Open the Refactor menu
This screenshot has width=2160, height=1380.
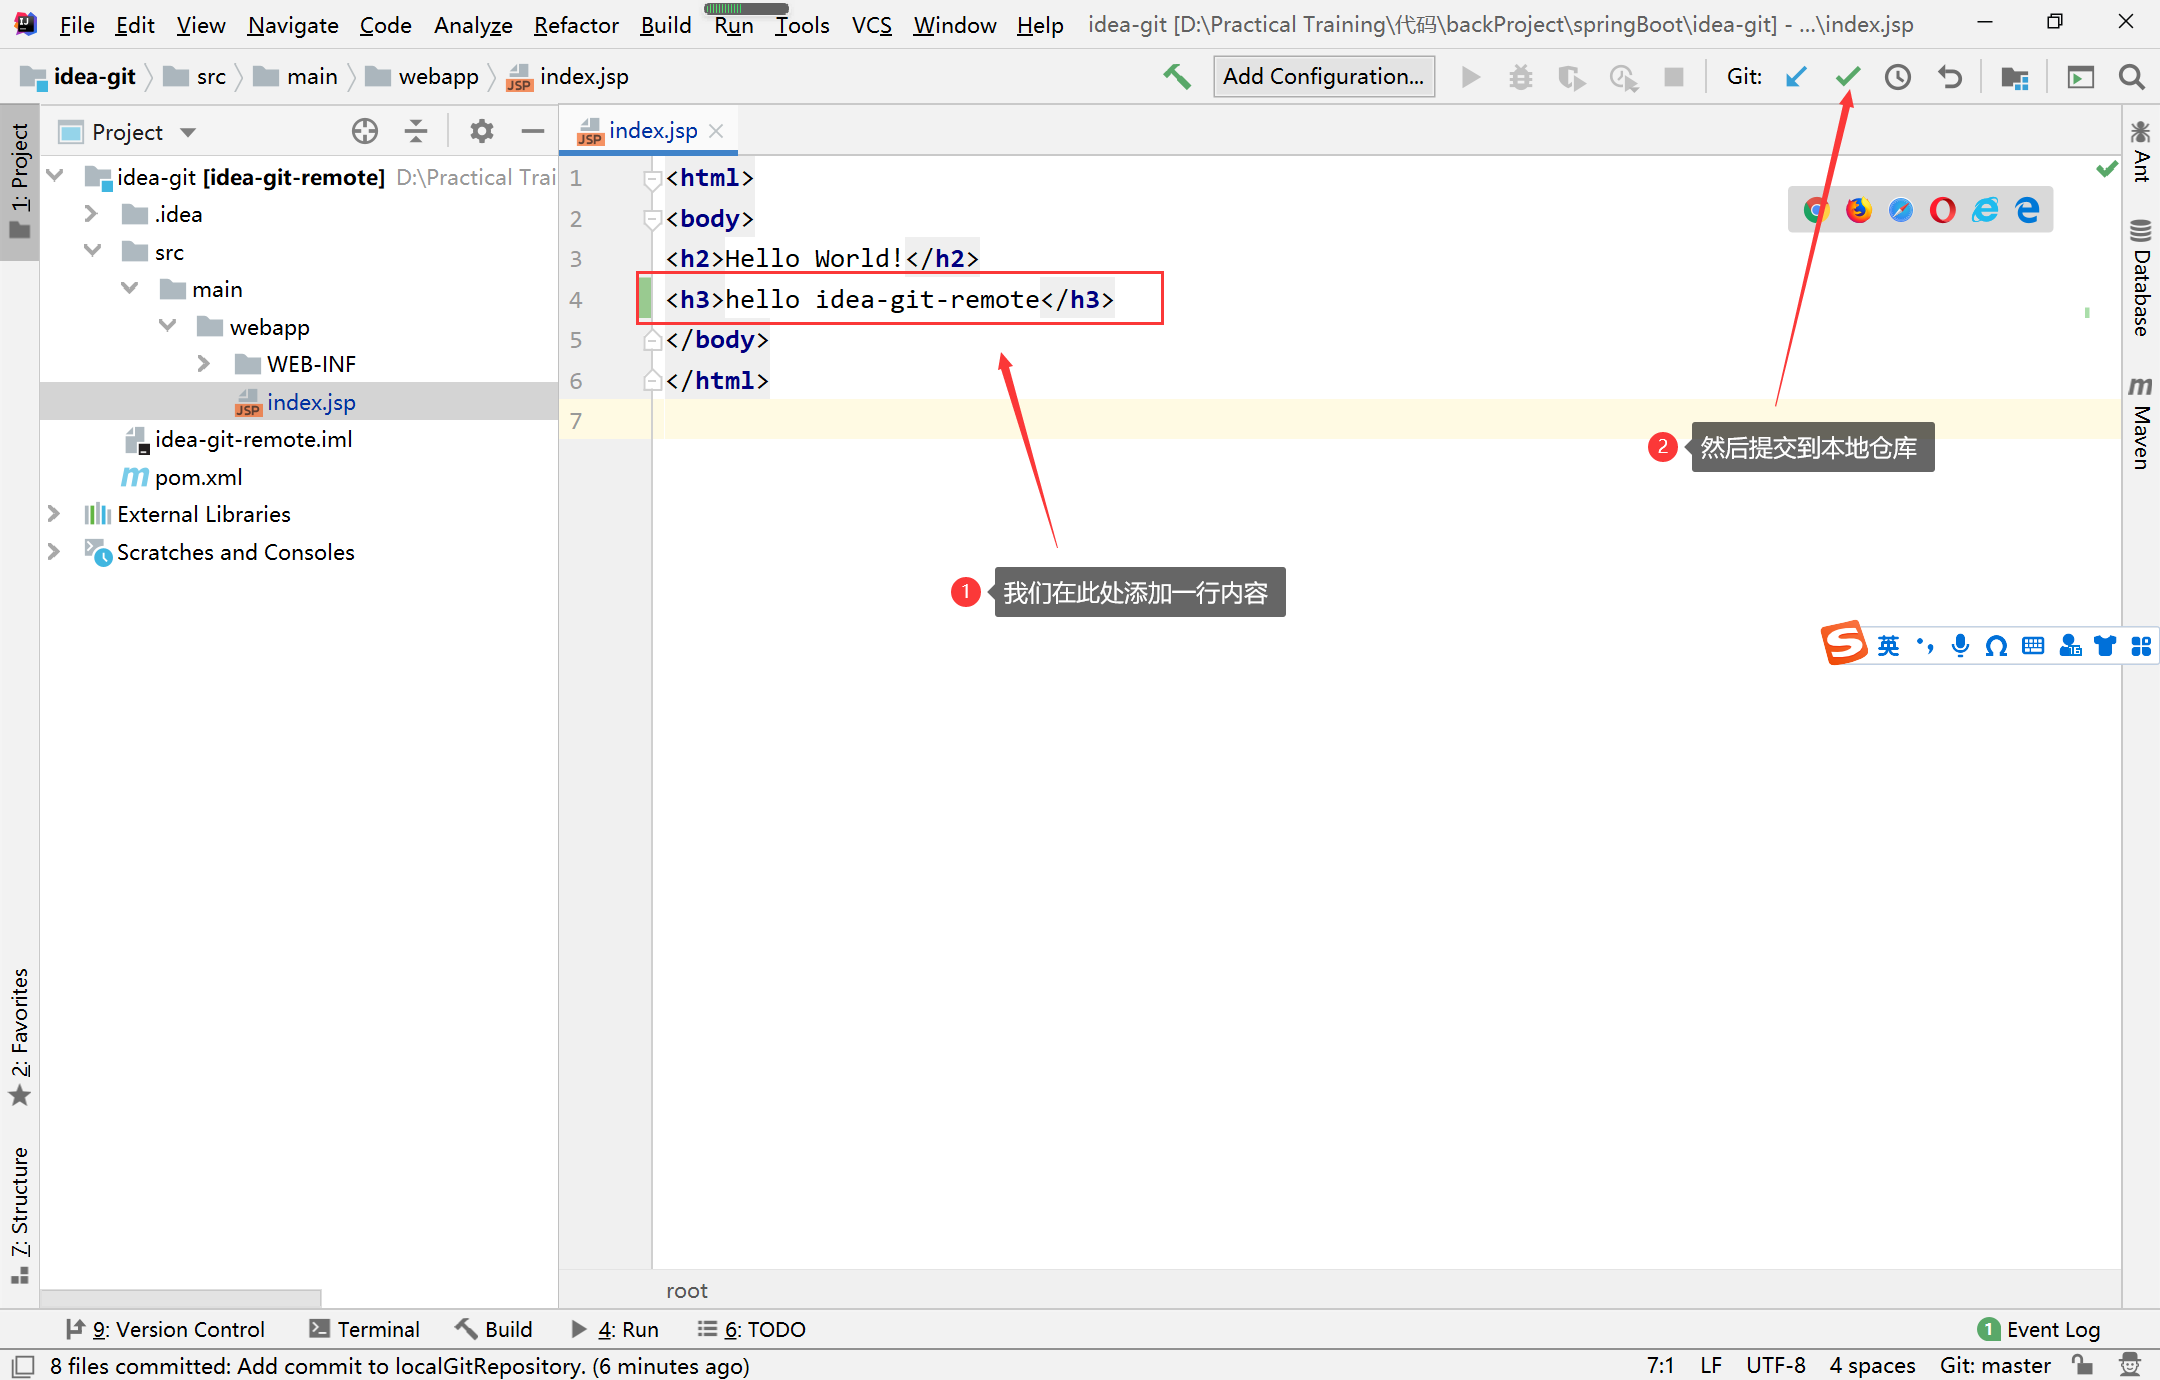576,25
